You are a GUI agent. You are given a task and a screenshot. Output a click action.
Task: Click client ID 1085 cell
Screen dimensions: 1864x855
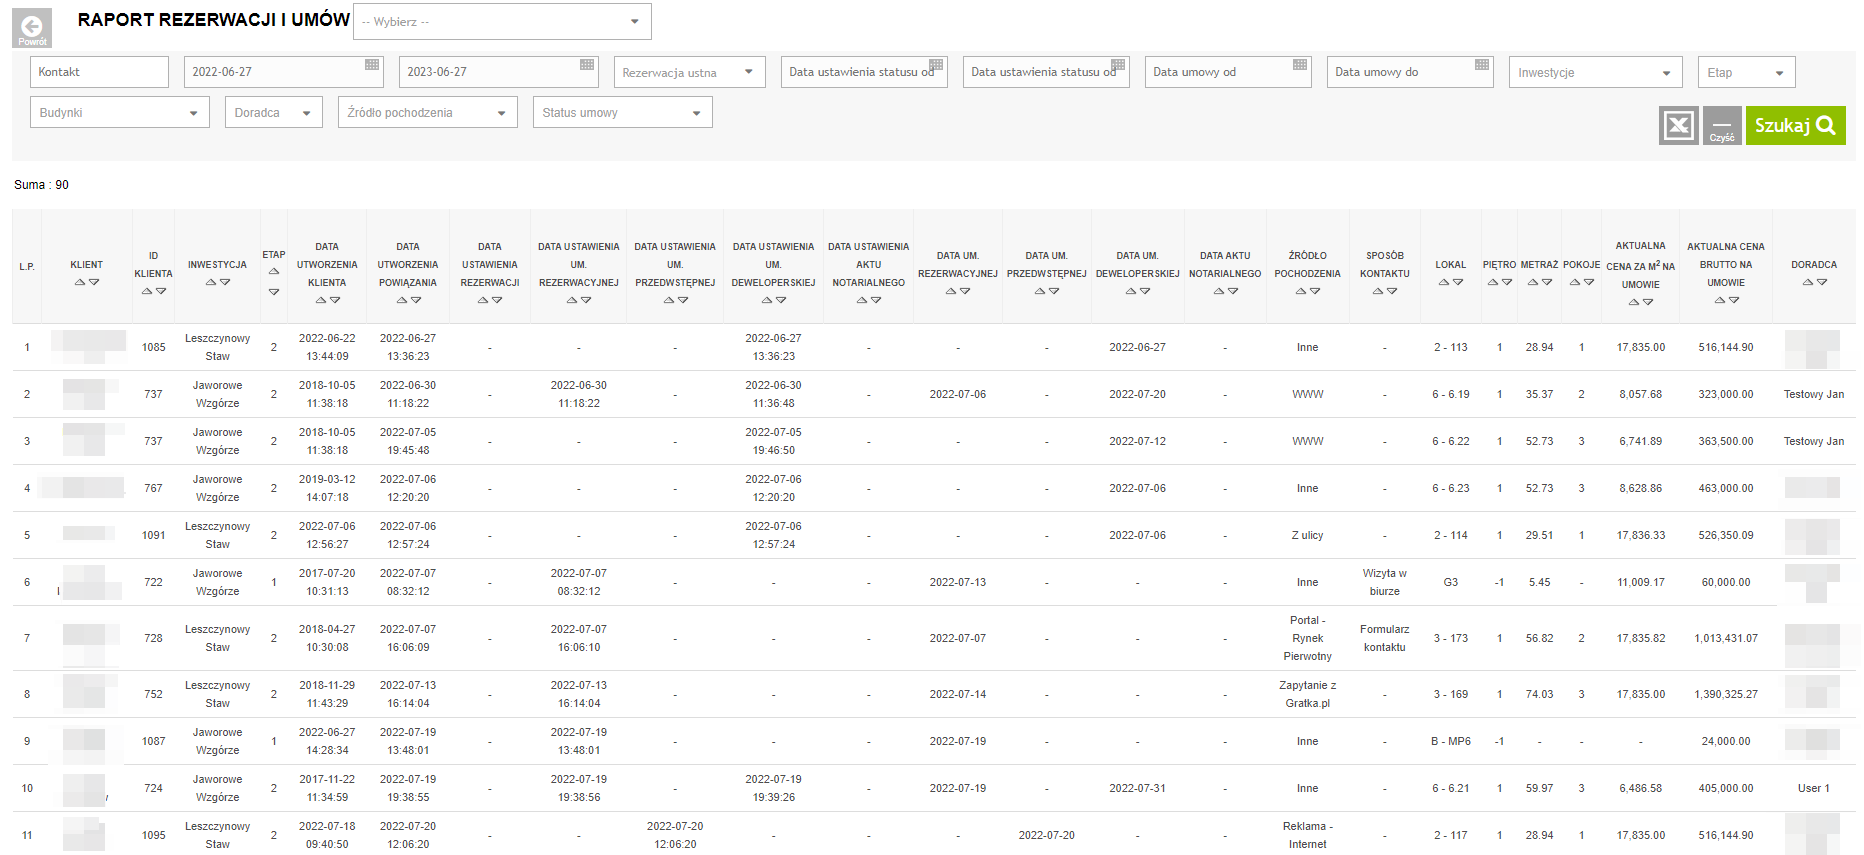(153, 347)
